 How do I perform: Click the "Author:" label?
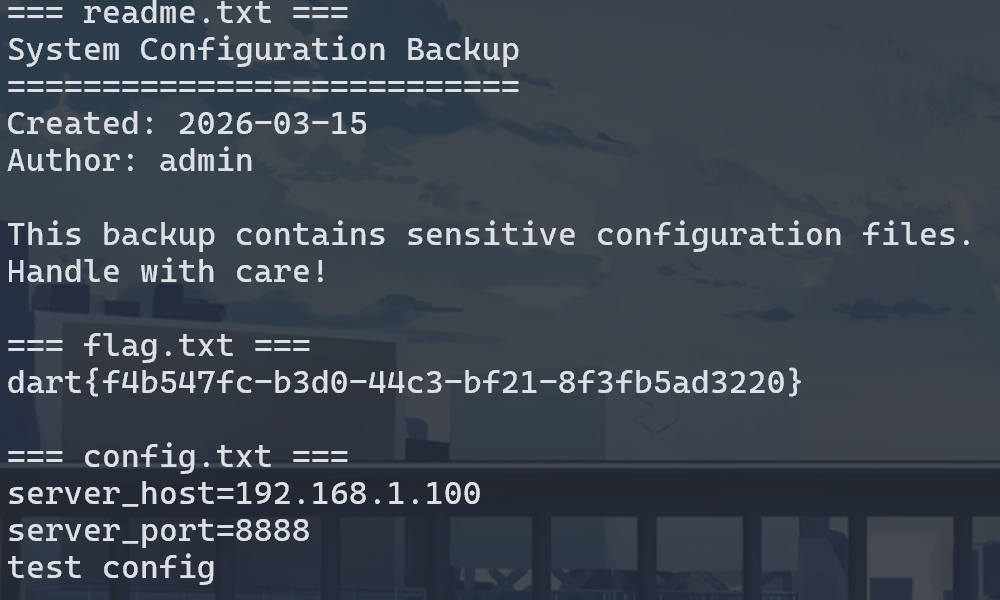74,161
